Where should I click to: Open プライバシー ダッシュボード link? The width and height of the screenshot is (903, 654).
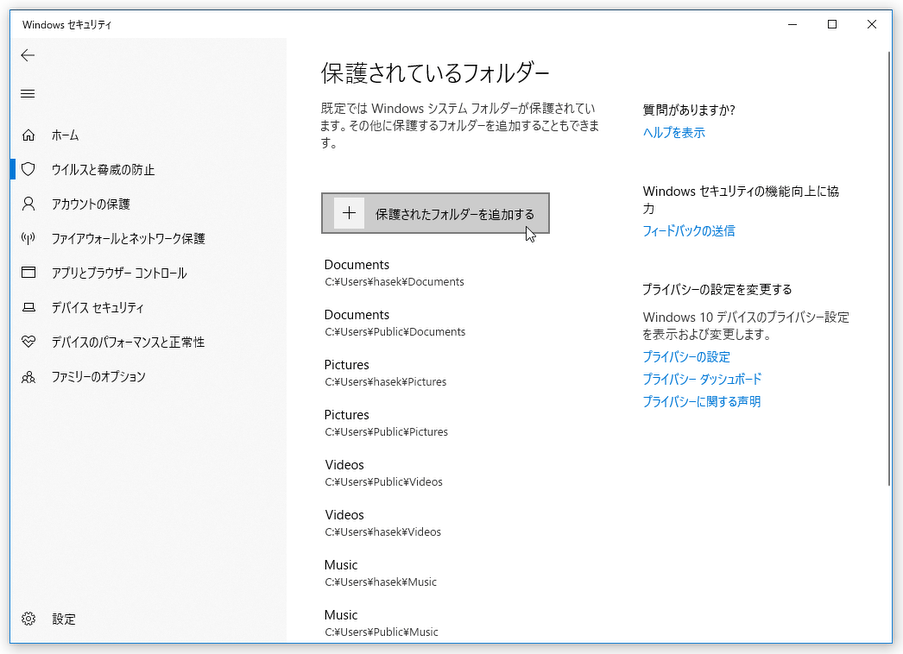[x=702, y=379]
